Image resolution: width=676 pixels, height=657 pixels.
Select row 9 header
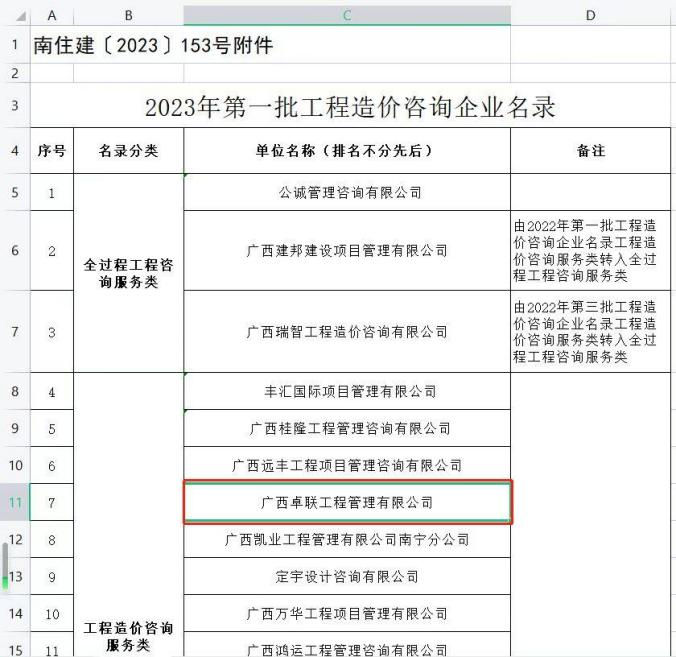[x=15, y=428]
